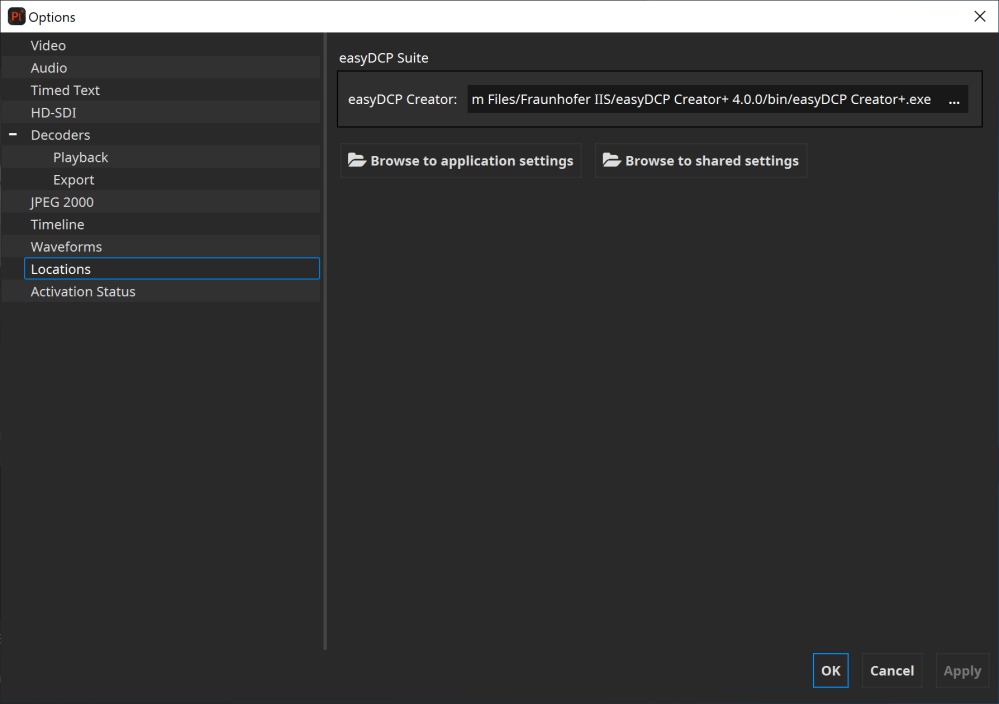Select the Decoders category
The height and width of the screenshot is (704, 999).
pyautogui.click(x=60, y=135)
